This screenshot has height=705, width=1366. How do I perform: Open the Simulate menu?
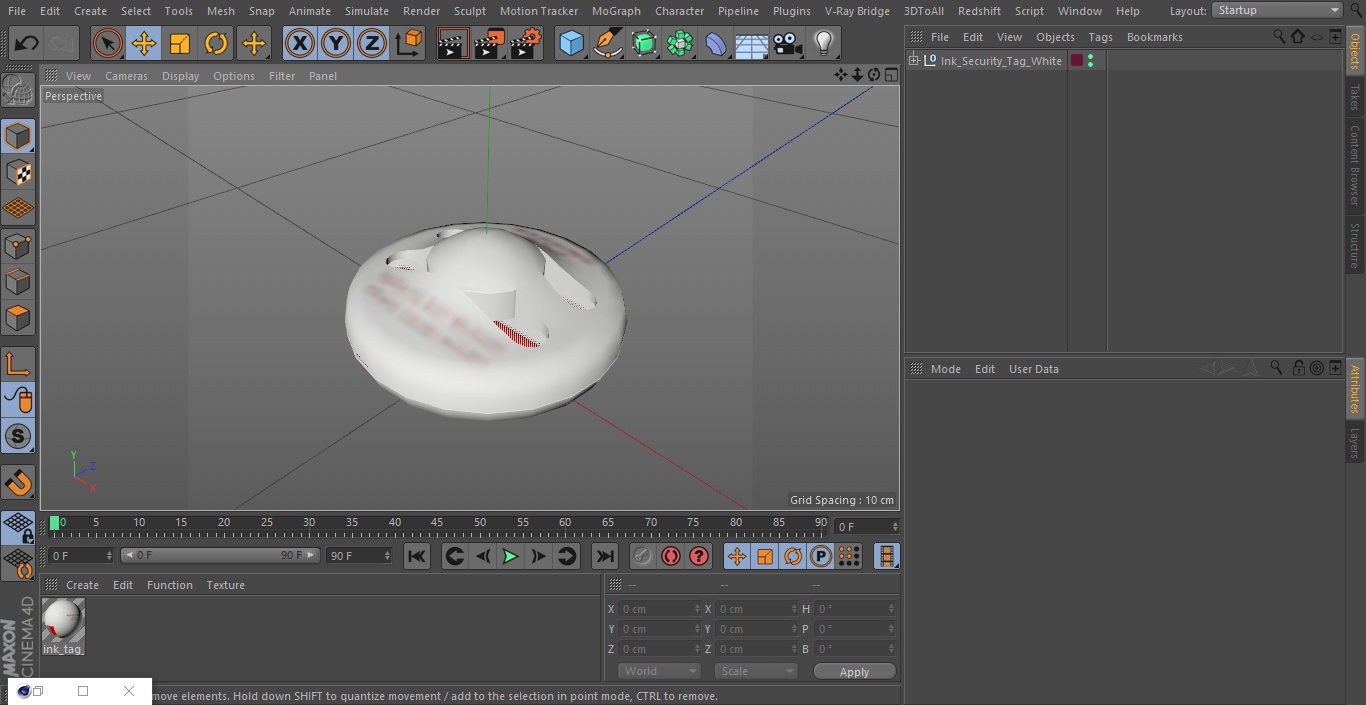(x=367, y=11)
